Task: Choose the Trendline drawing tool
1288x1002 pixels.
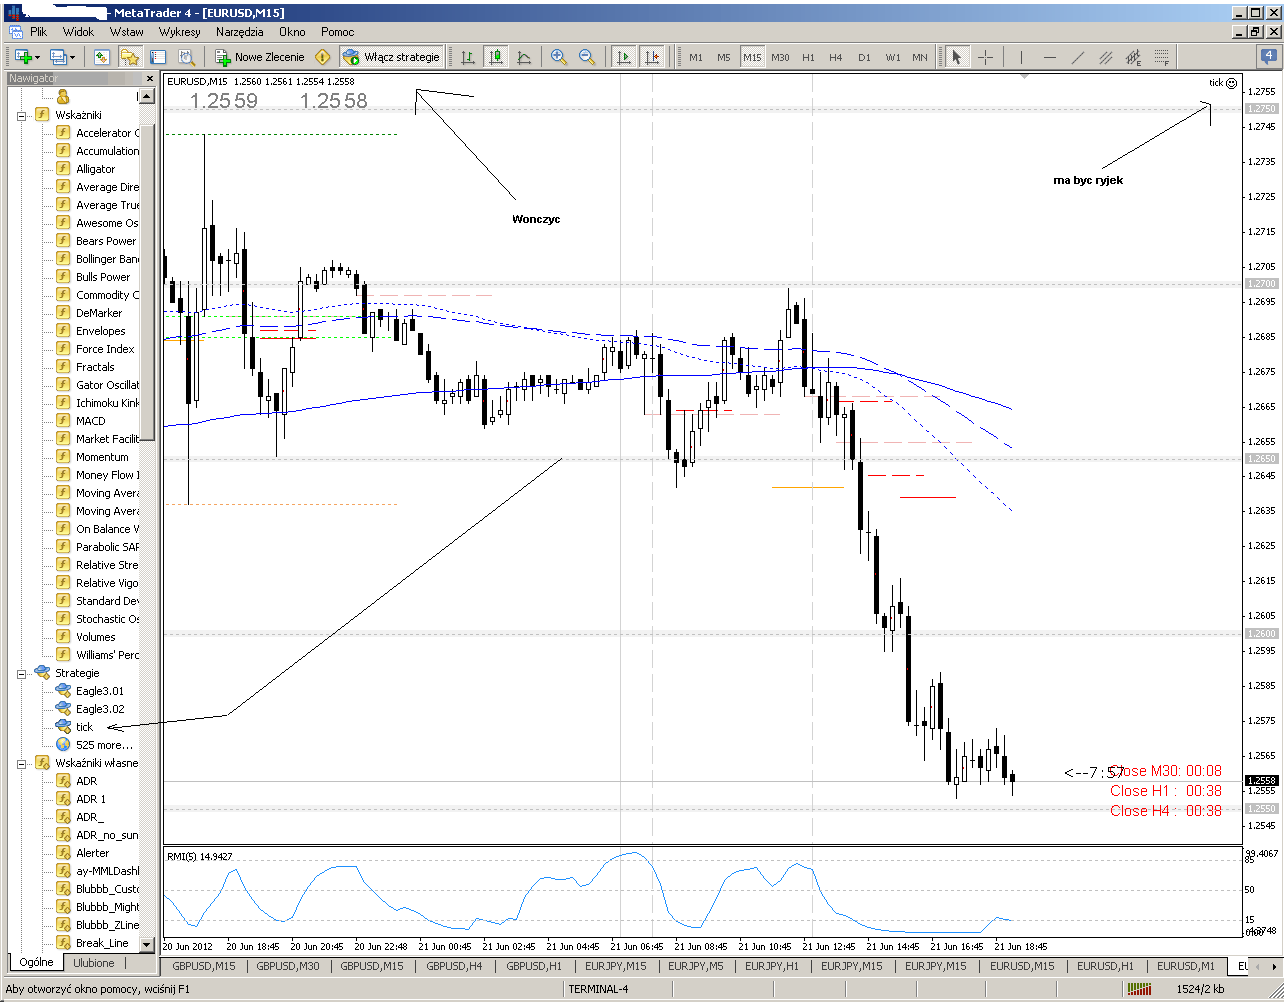Action: (x=1078, y=57)
